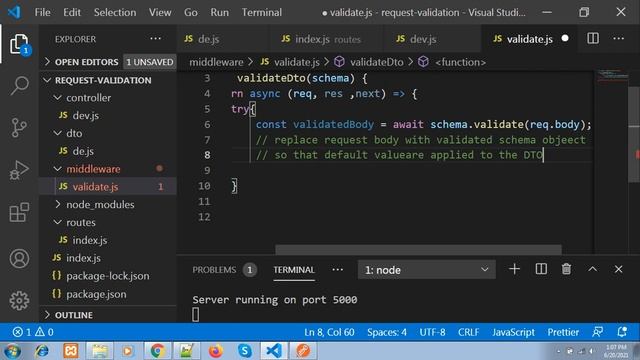Open the Go menu

click(191, 12)
